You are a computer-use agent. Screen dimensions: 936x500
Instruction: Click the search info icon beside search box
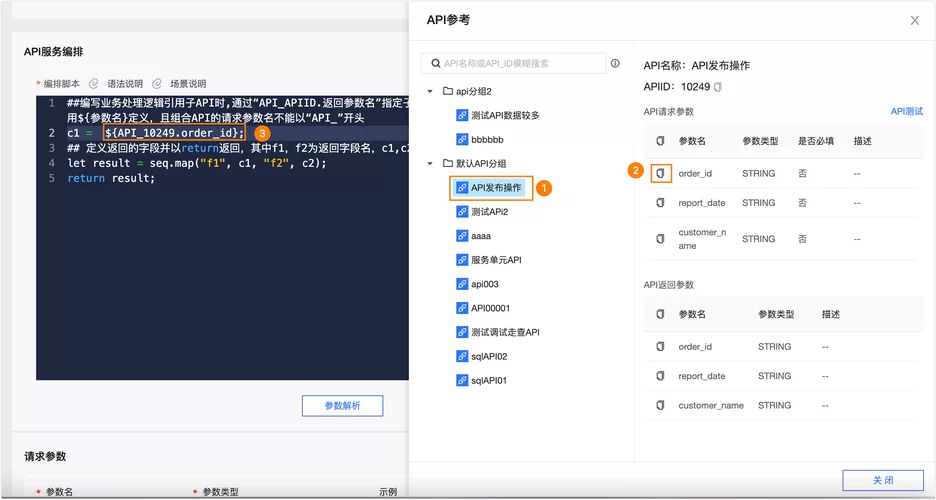coord(615,63)
